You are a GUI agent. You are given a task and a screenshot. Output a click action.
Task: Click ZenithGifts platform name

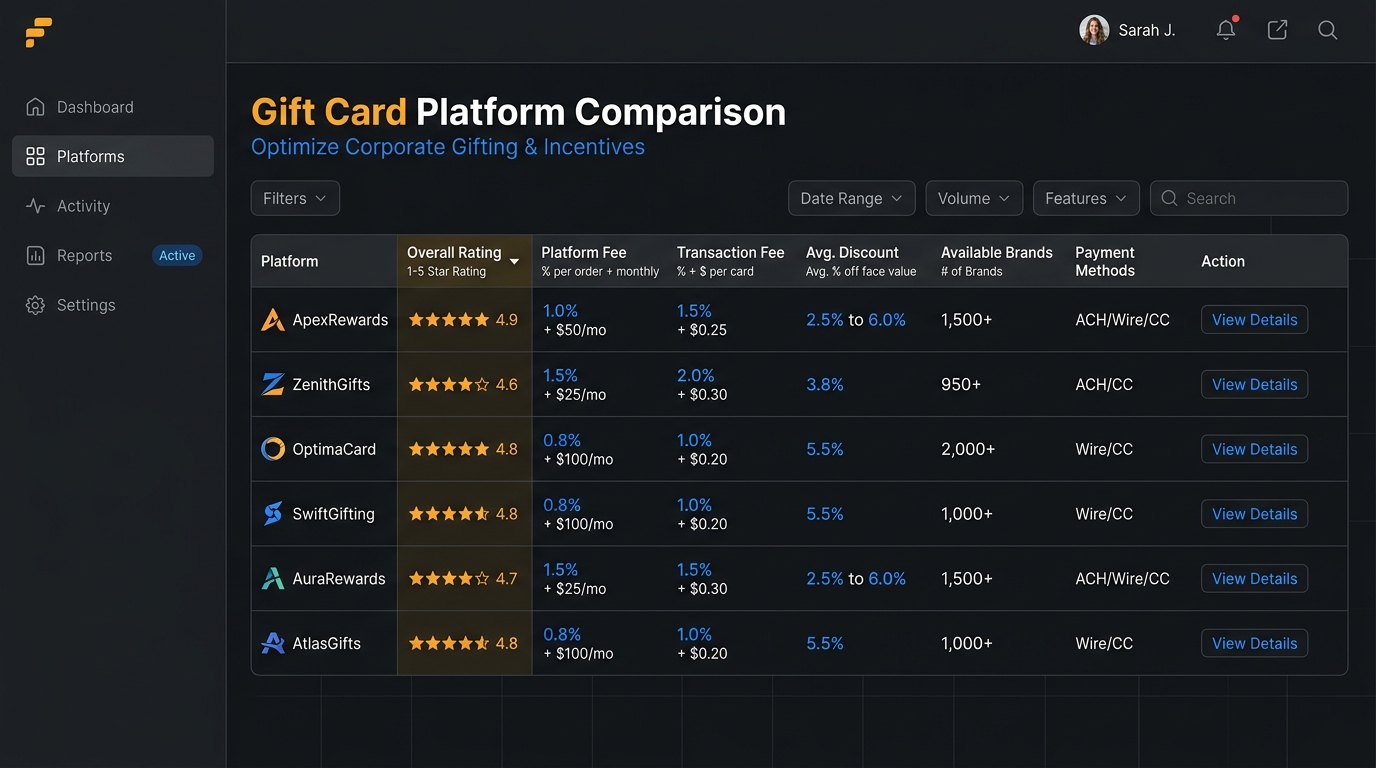click(x=331, y=384)
